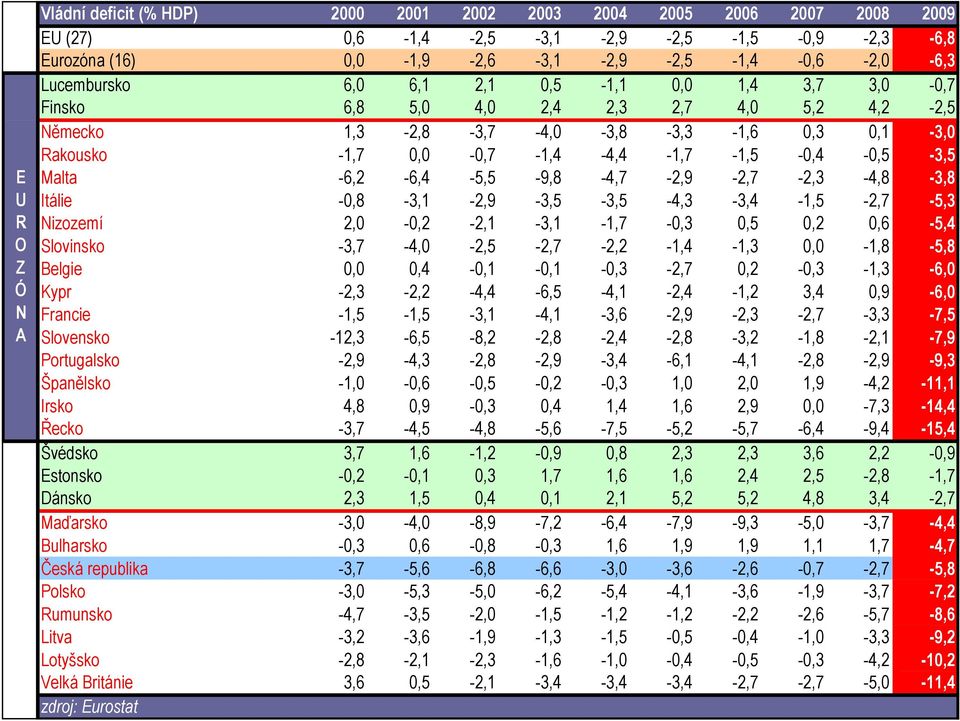
Task: Select EU (27) 2009 value -6,8
Action: pos(942,38)
